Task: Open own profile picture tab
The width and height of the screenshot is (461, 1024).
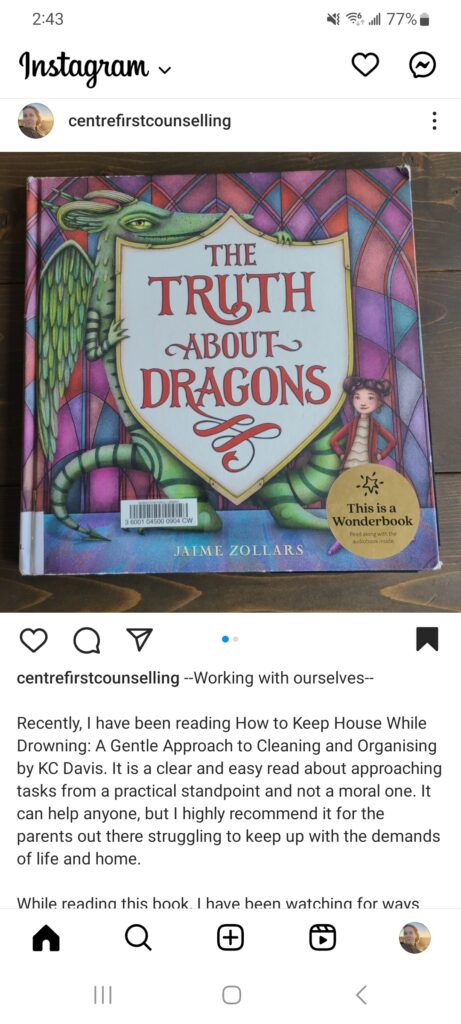Action: (x=415, y=938)
